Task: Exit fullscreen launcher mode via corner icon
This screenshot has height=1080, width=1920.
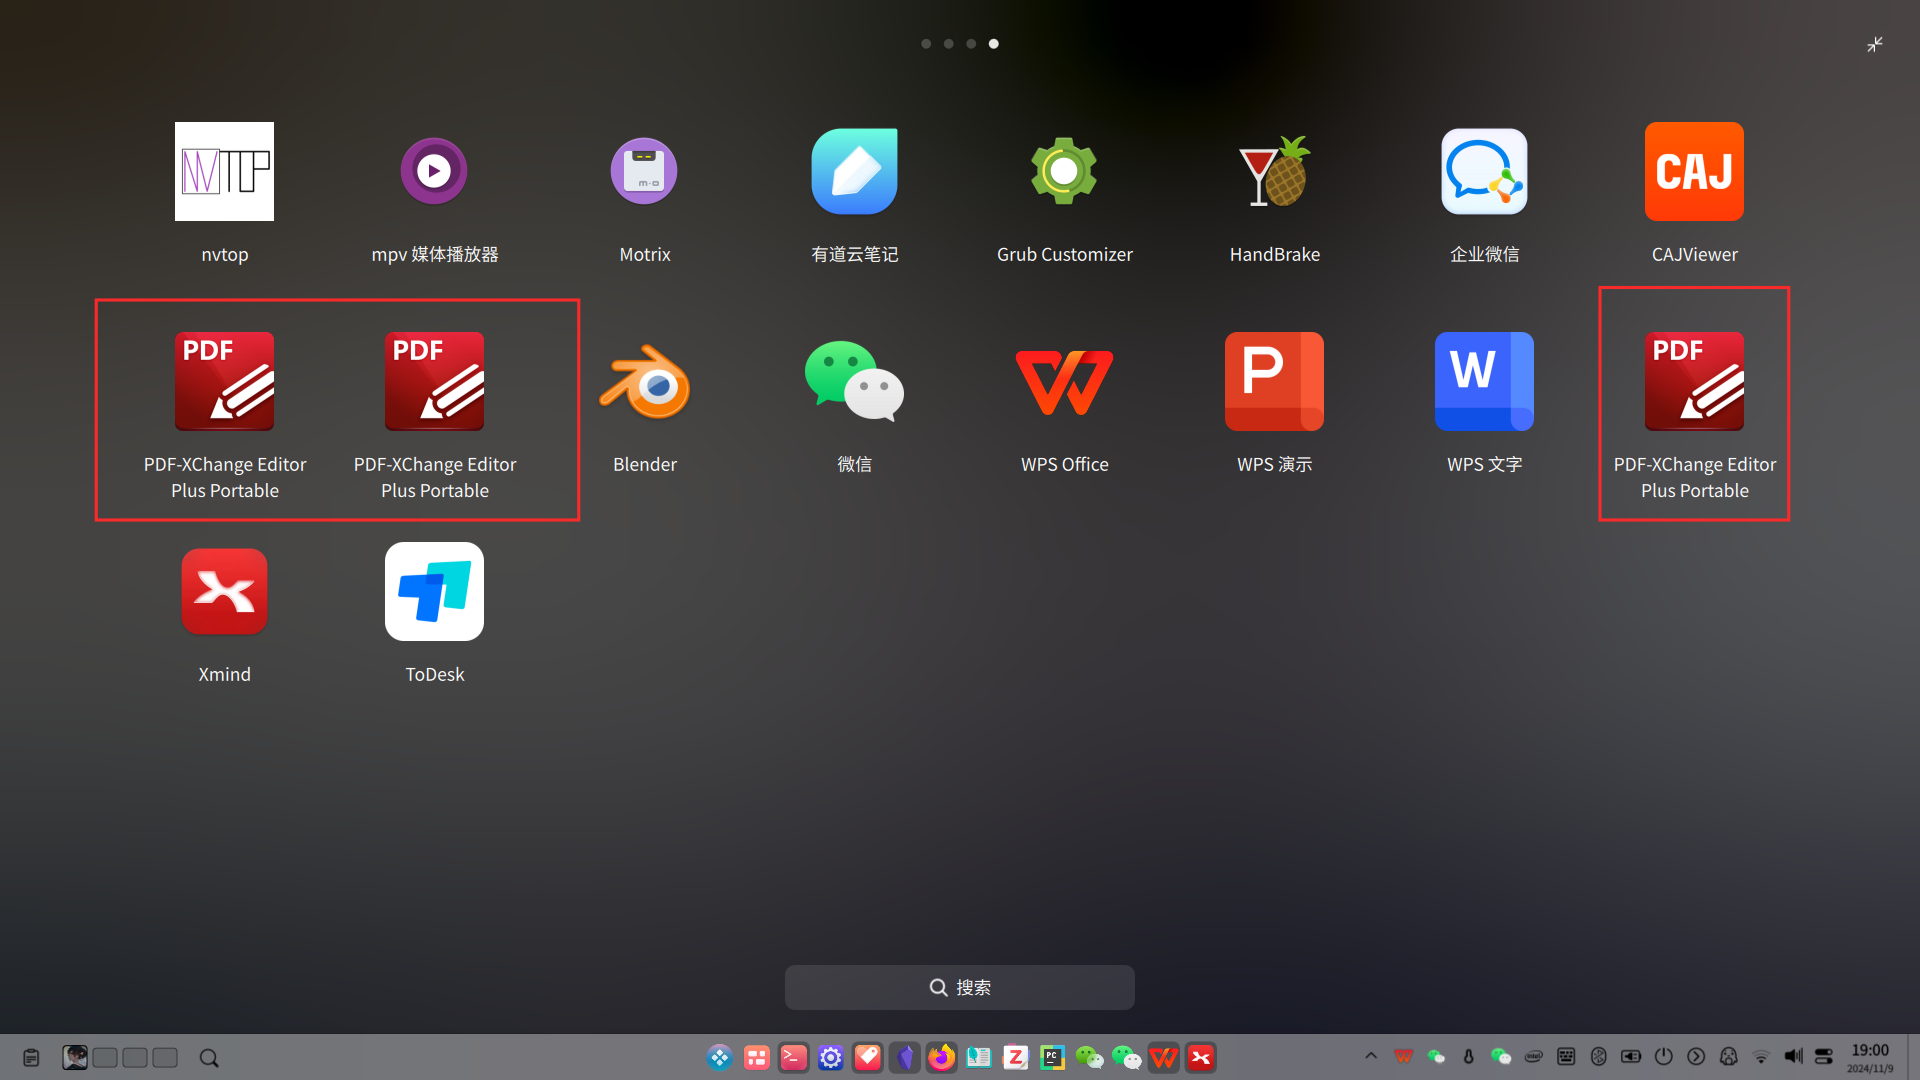Action: click(1875, 44)
